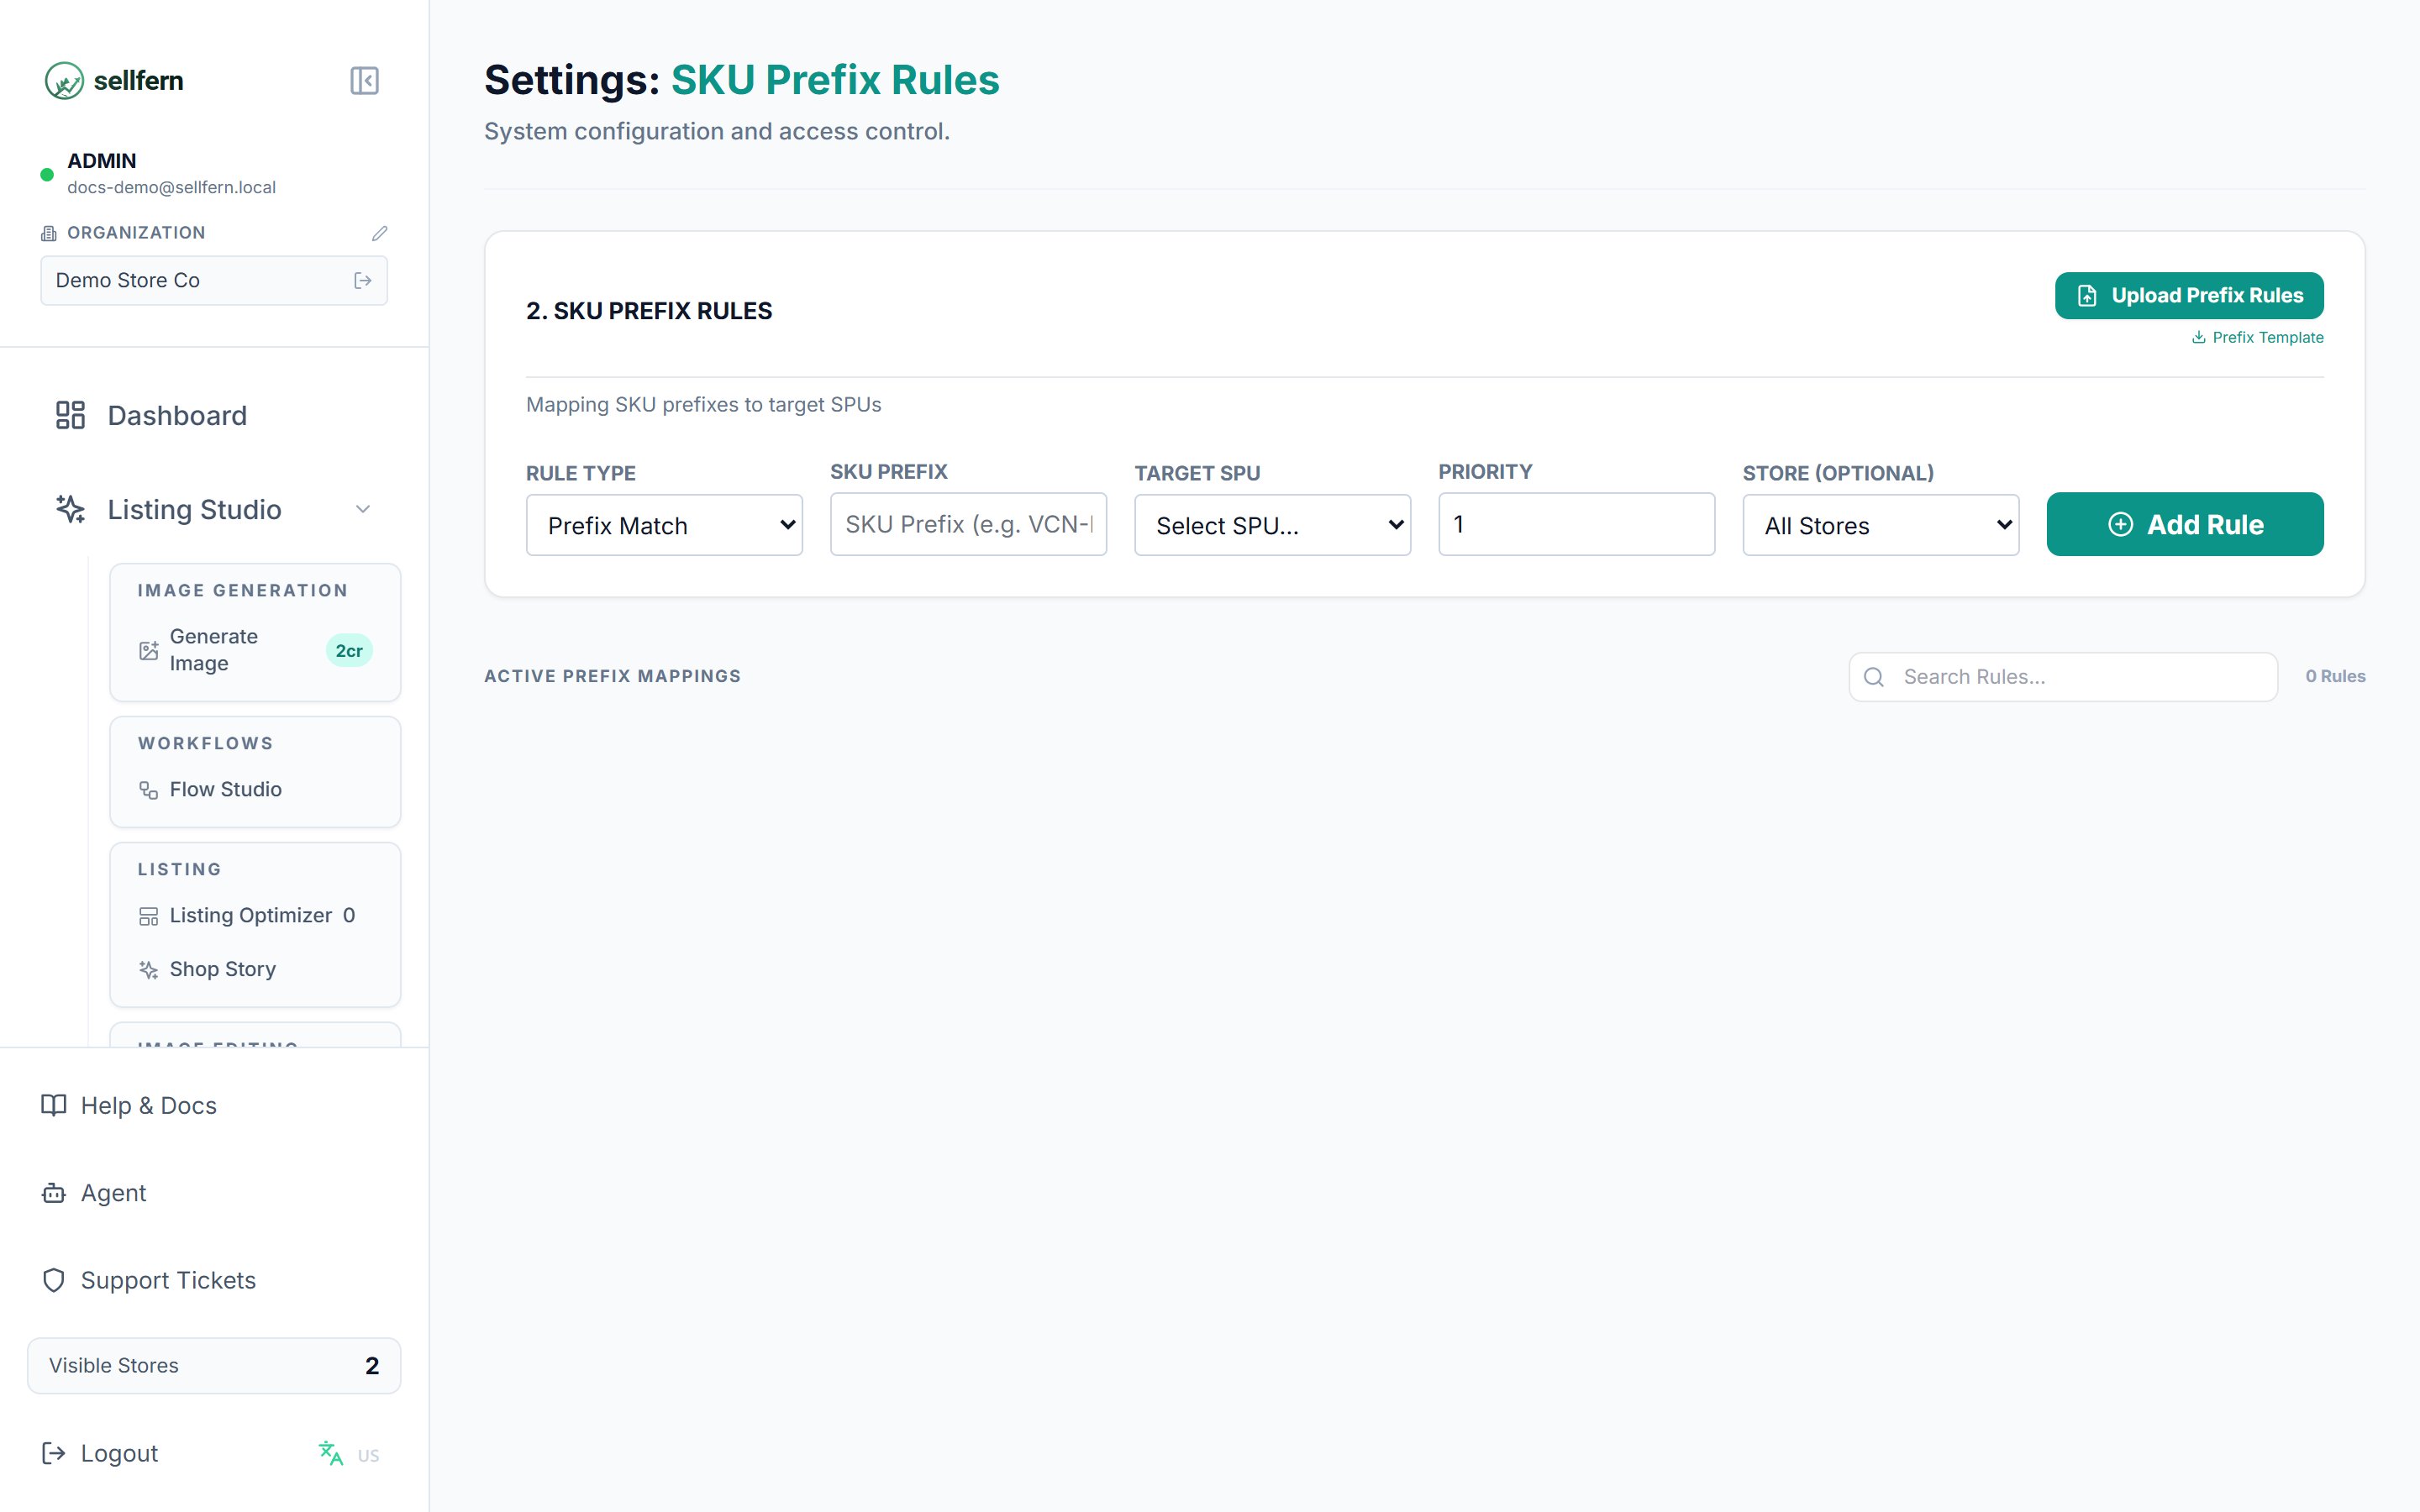Image resolution: width=2420 pixels, height=1512 pixels.
Task: Click the Logout arrow icon
Action: [54, 1453]
